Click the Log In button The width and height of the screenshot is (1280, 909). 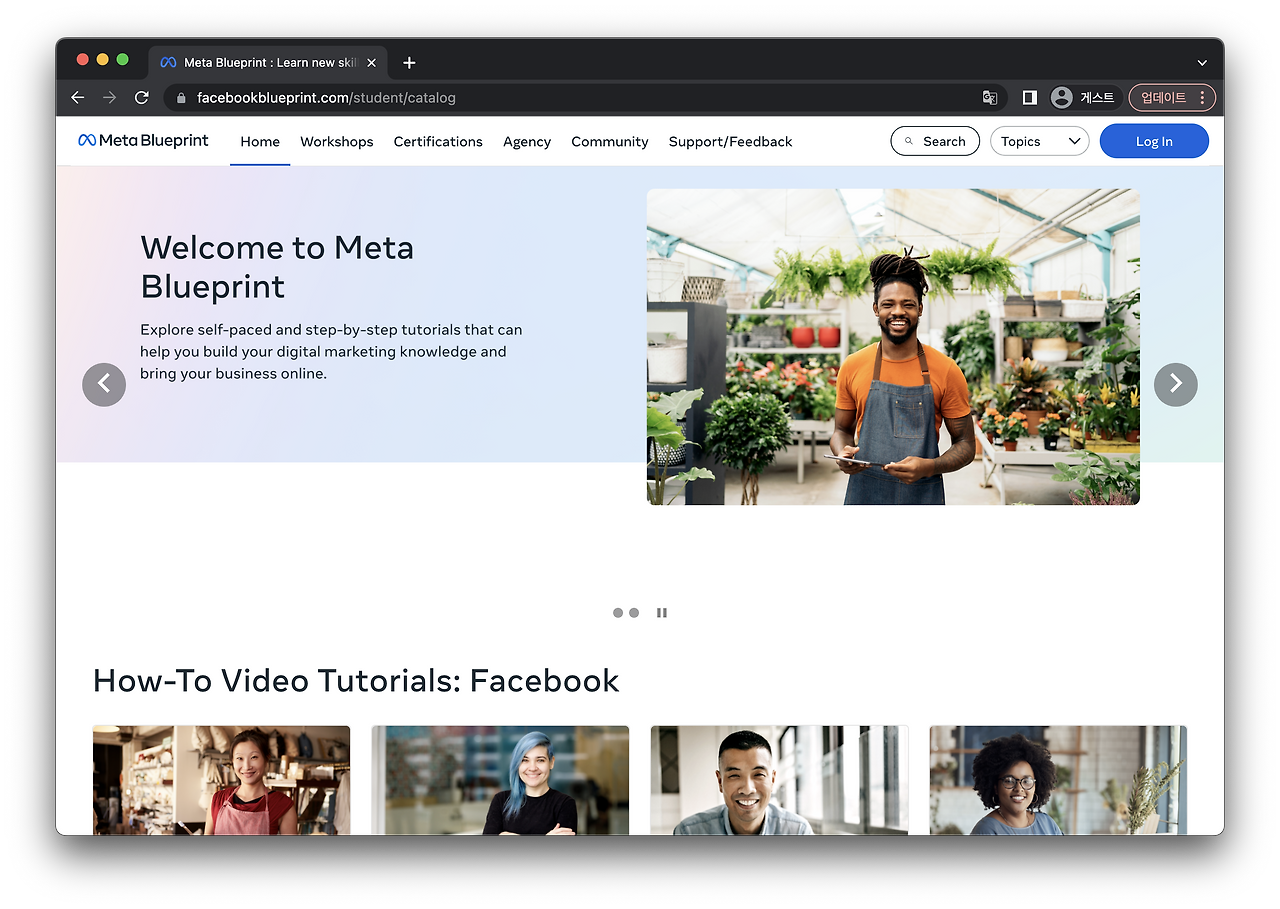click(x=1154, y=141)
